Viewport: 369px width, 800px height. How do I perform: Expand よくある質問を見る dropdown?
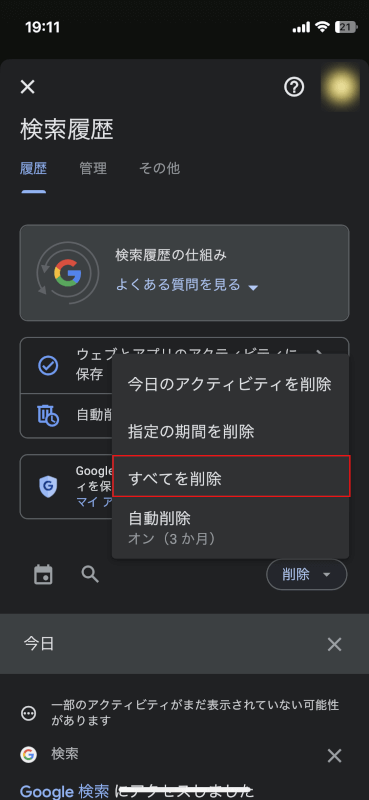[x=187, y=285]
